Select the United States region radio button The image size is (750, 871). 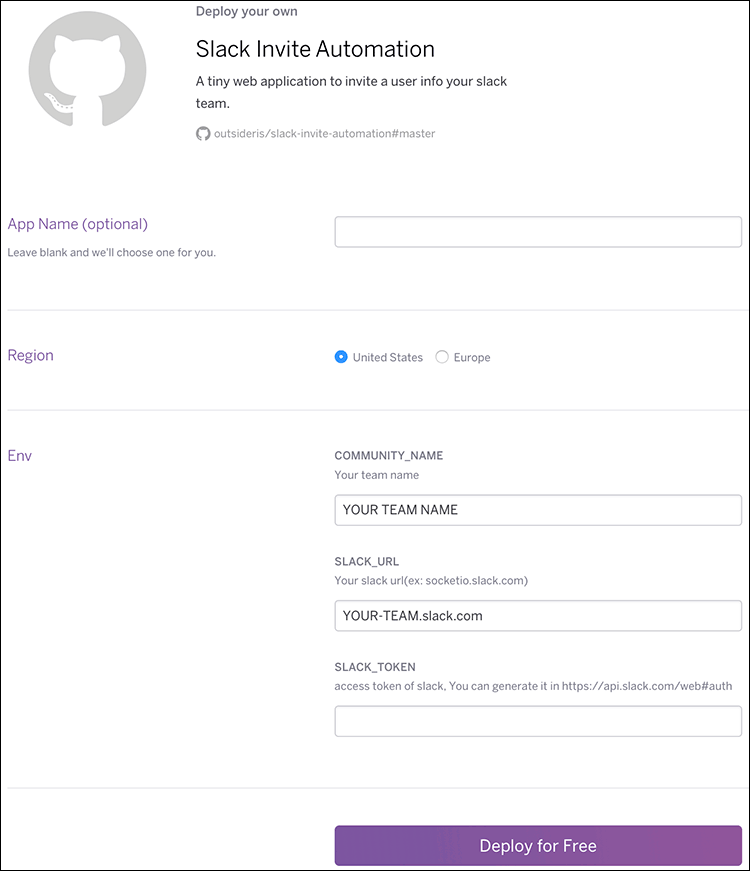pos(341,357)
